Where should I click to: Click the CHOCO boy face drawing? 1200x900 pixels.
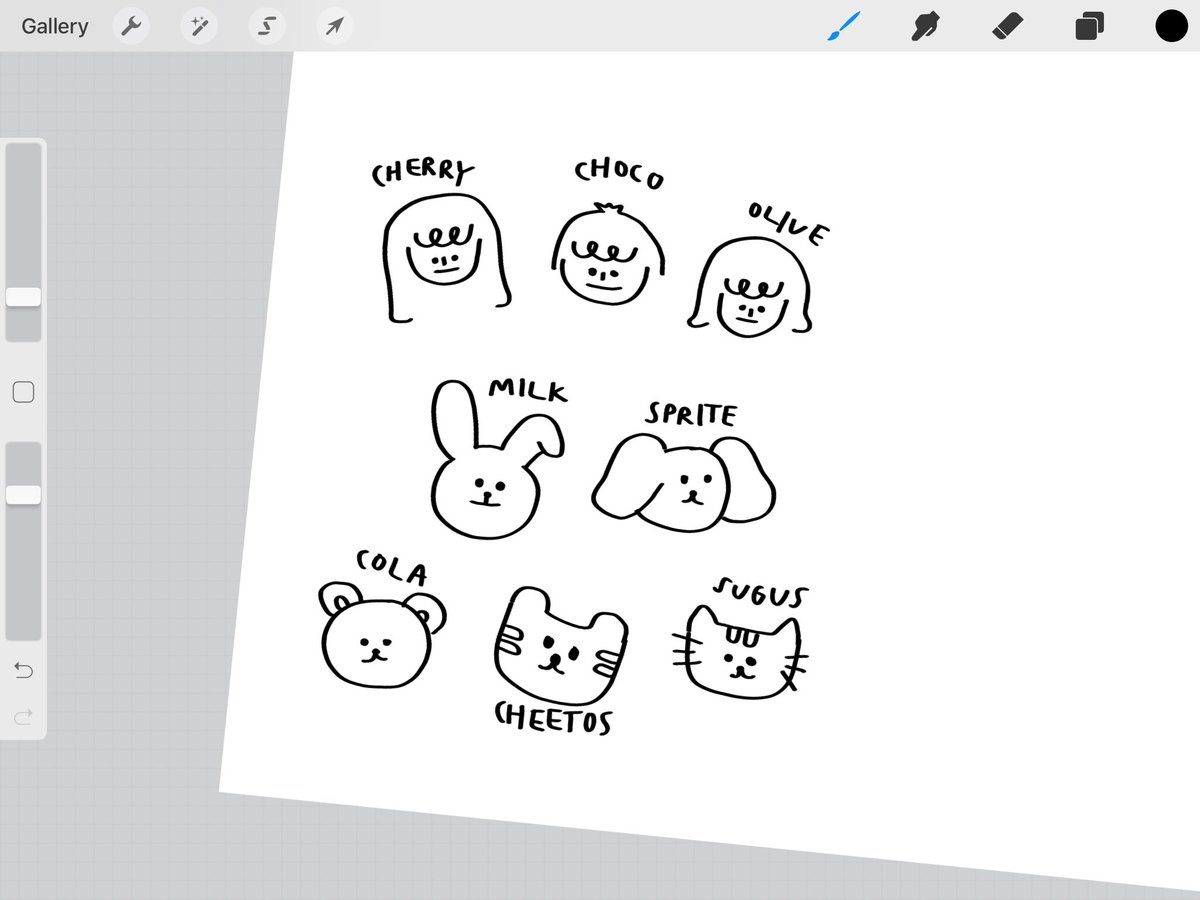(608, 254)
